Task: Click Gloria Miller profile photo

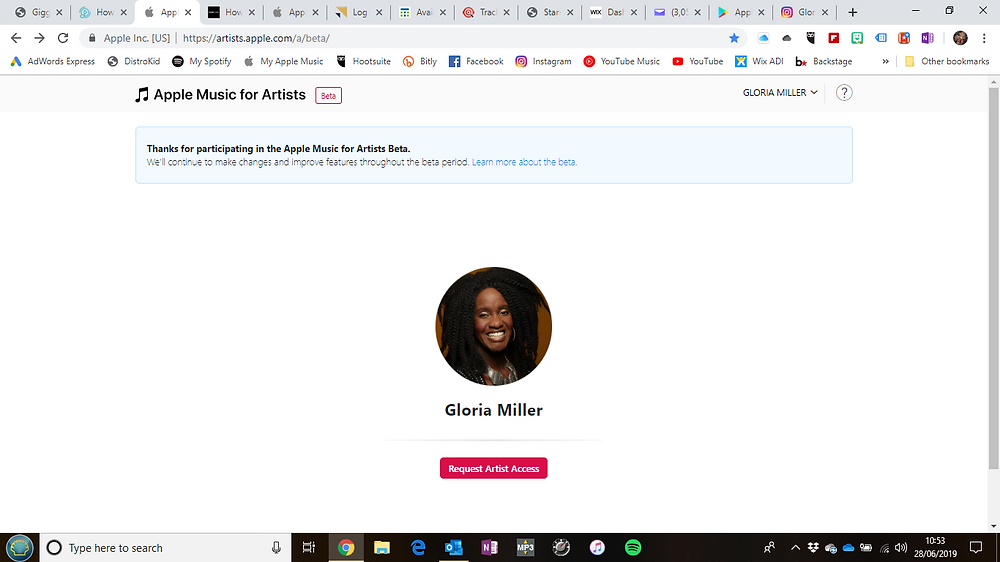Action: click(x=494, y=326)
